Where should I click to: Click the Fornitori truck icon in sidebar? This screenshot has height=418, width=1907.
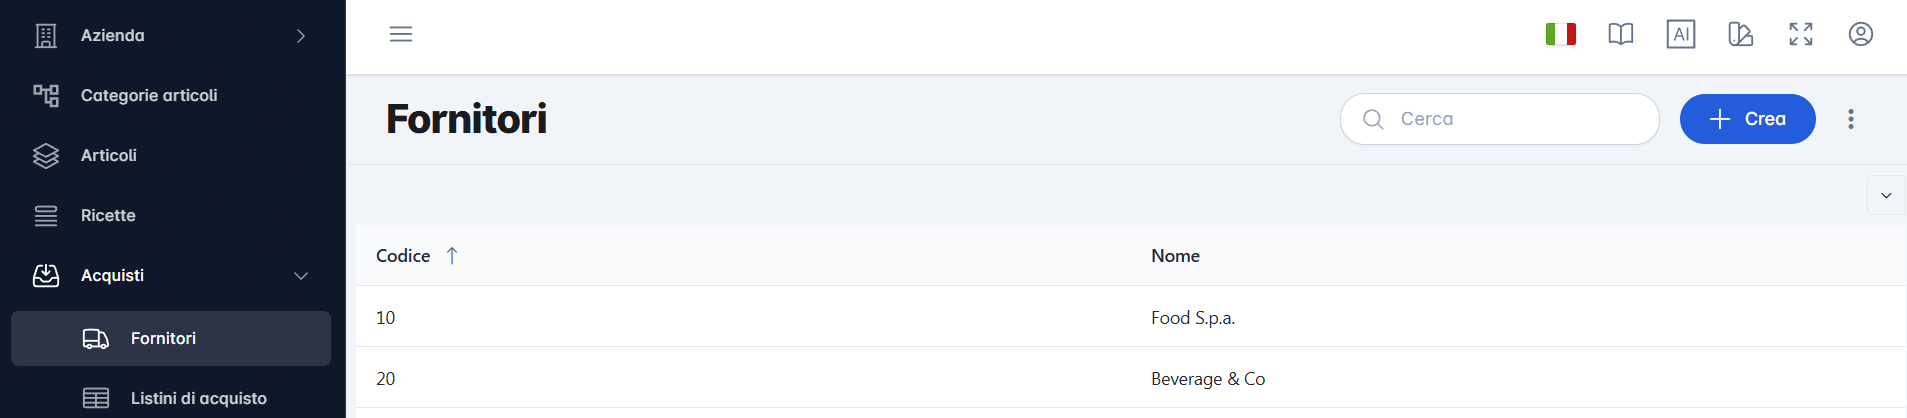[x=96, y=339]
